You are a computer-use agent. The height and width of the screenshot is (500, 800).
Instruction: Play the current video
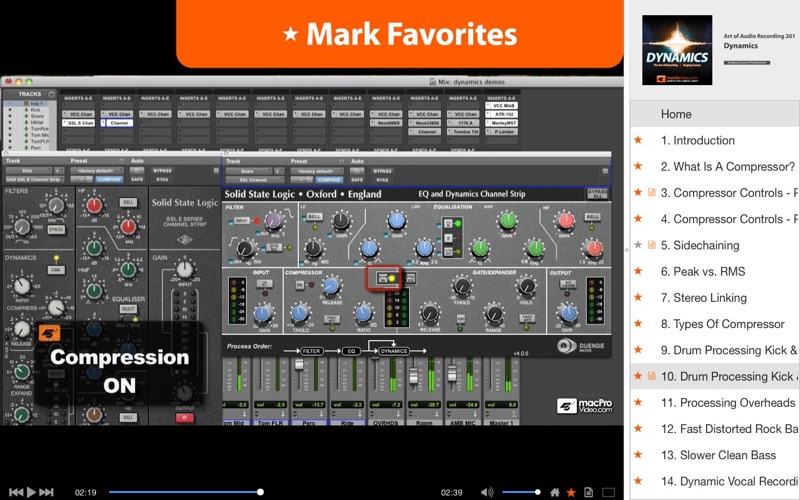(x=31, y=492)
